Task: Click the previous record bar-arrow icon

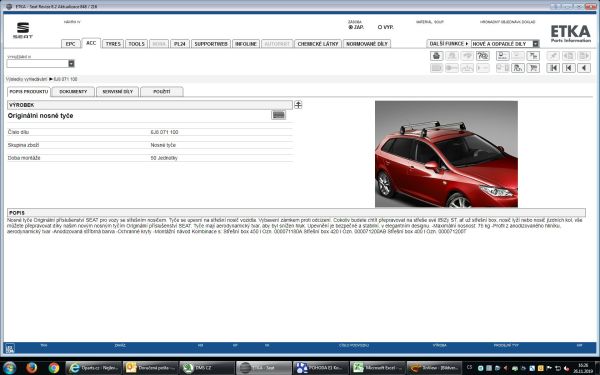Action: coord(569,68)
